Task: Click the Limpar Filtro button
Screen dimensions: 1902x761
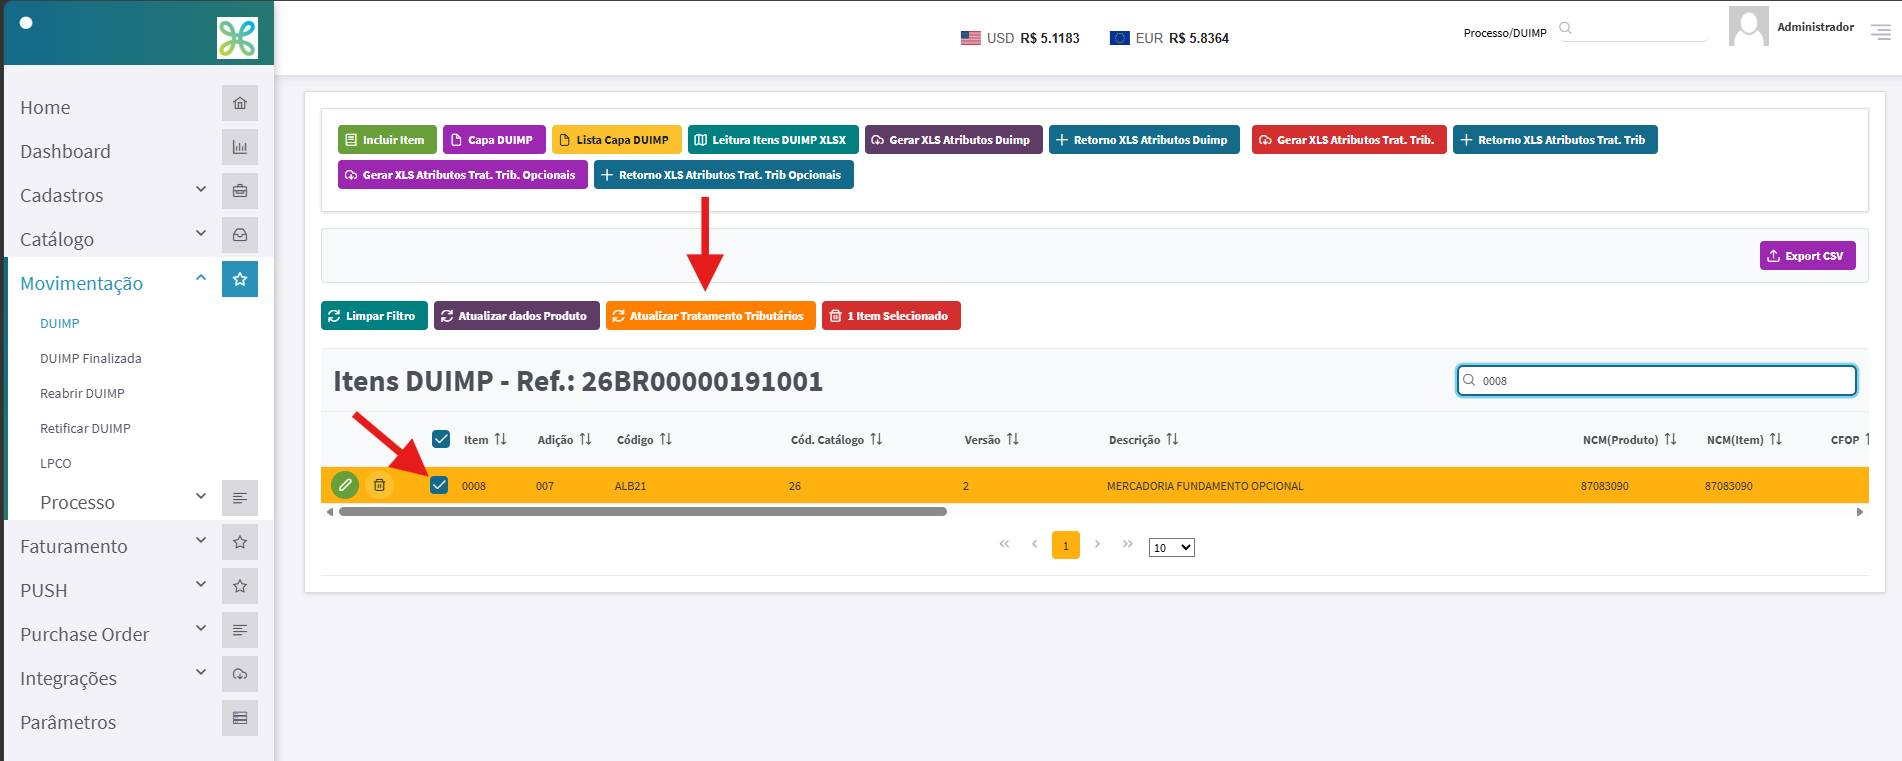Action: pos(374,316)
